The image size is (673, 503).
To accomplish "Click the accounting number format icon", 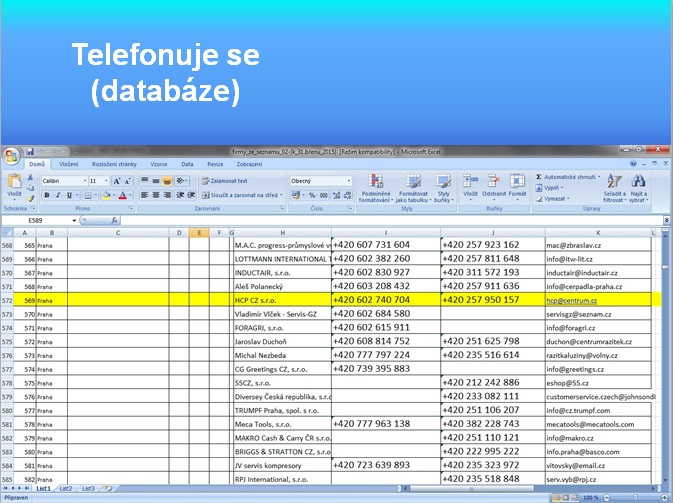I will 296,195.
